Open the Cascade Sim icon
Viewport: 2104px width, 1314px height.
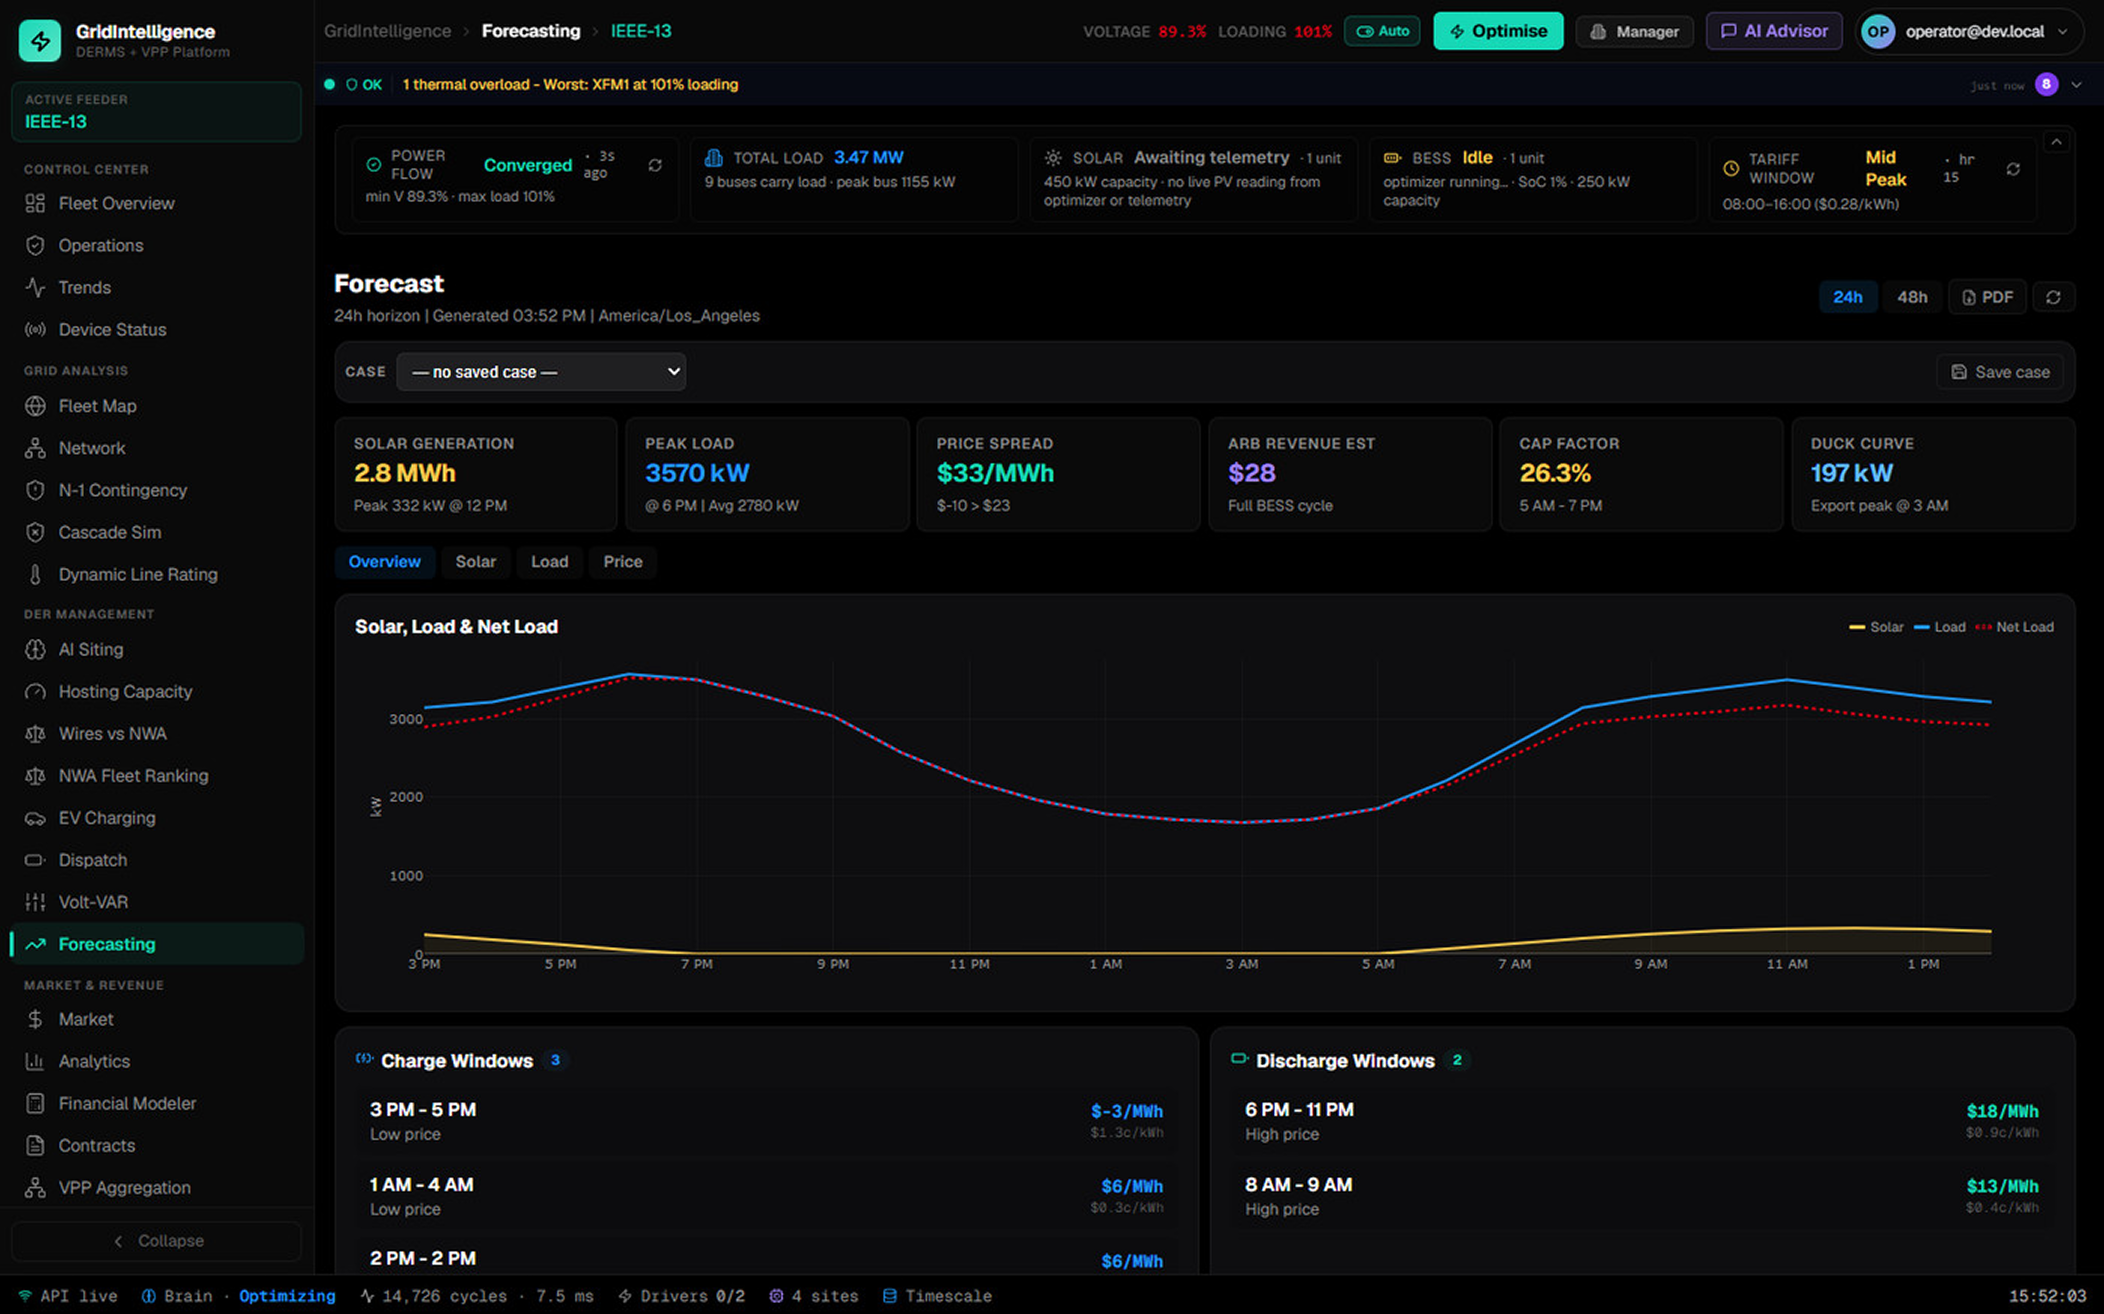click(35, 532)
